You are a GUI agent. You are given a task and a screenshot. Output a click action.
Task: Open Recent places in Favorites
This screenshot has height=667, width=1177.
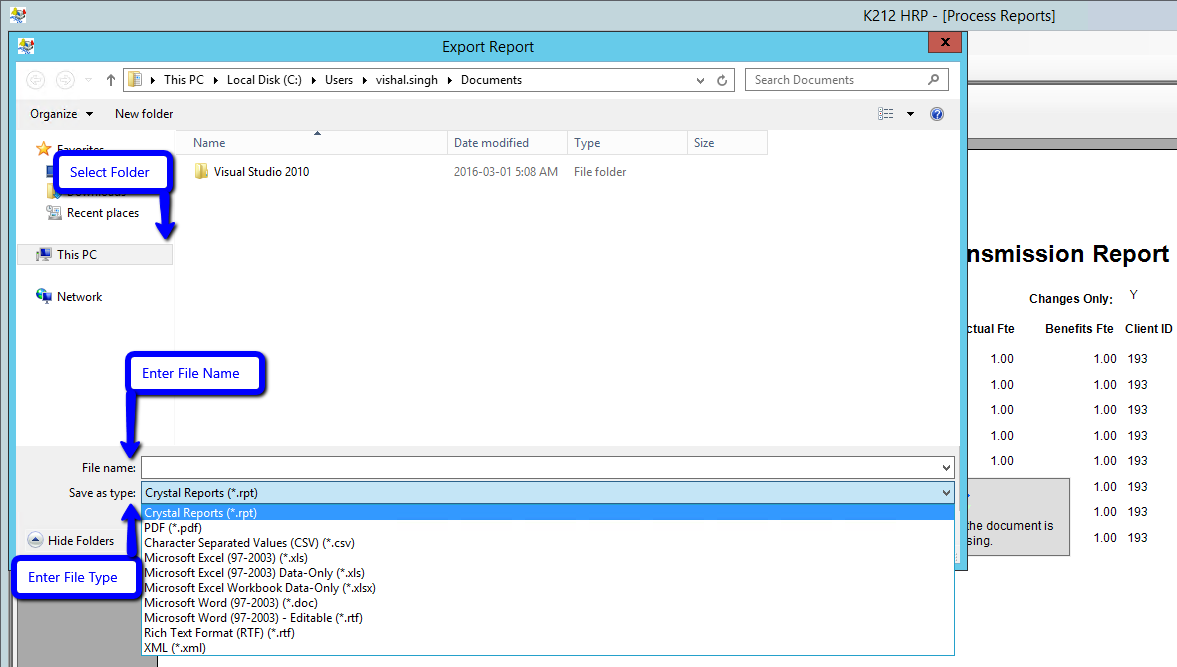tap(102, 213)
